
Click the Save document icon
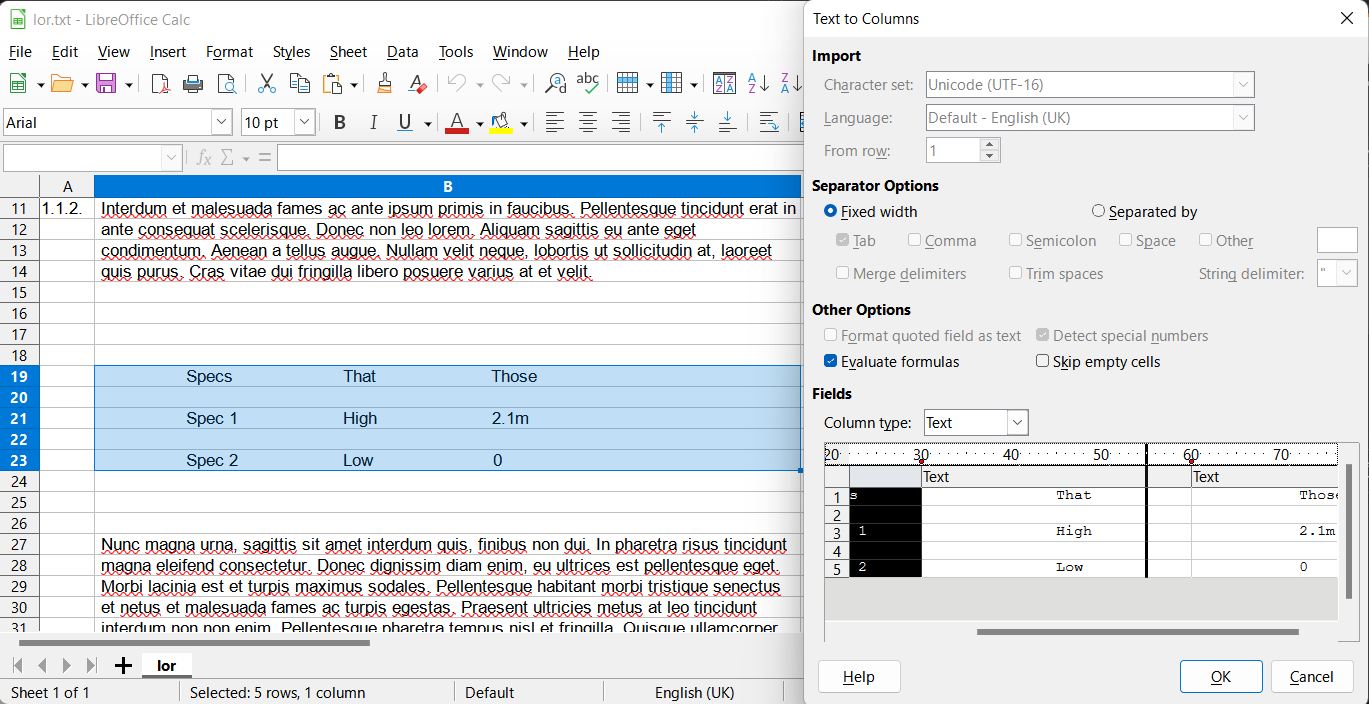click(x=106, y=84)
